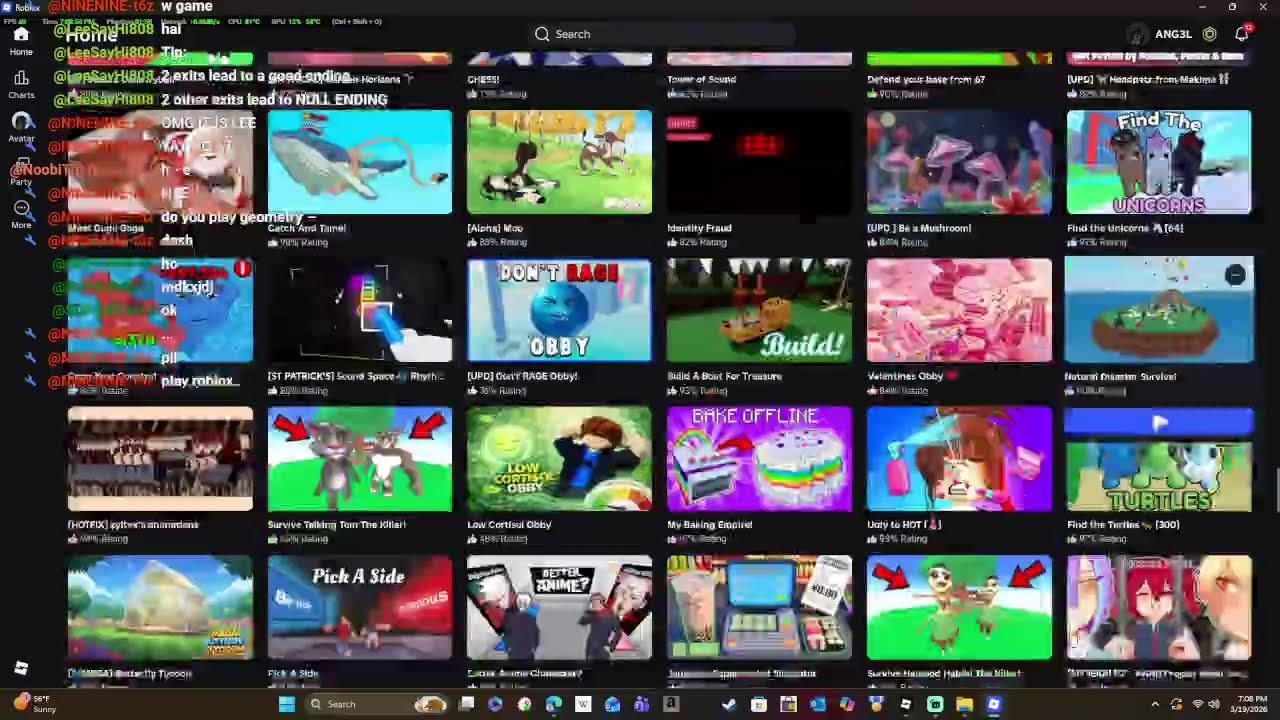1280x720 pixels.
Task: Open Microsoft Teams from the taskbar
Action: (x=641, y=704)
